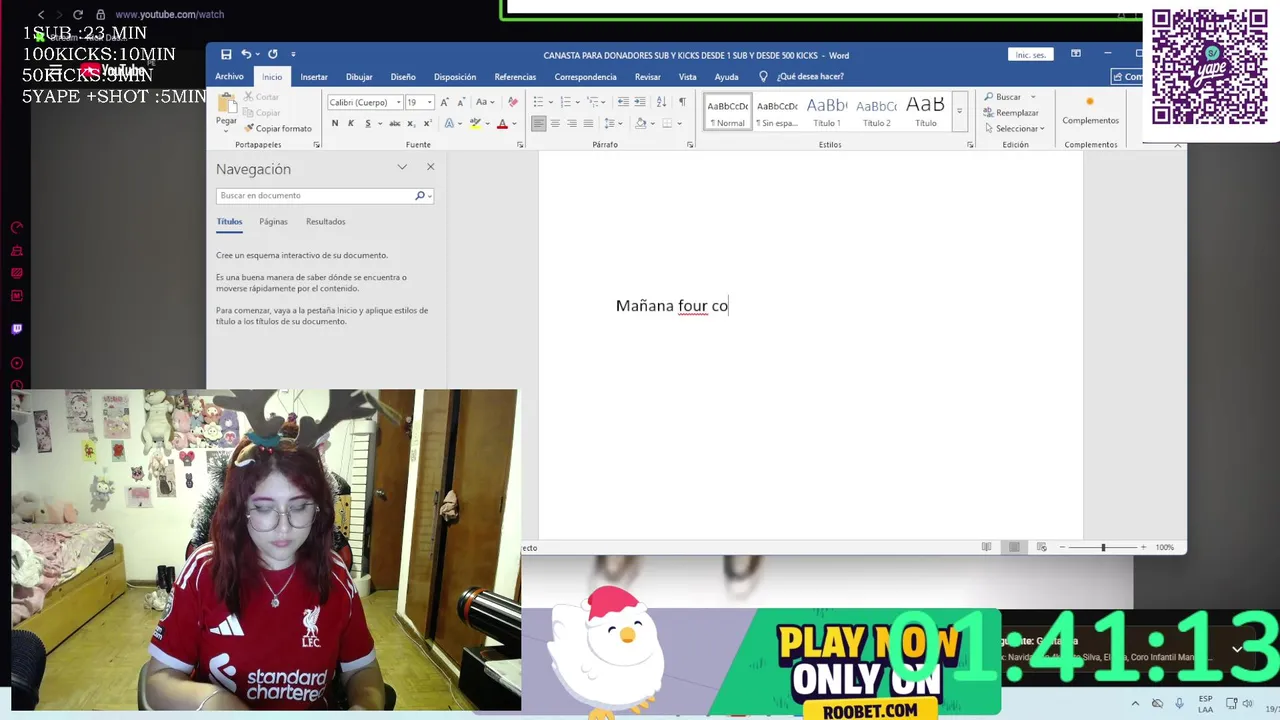Apply the yellow text highlight color
Viewport: 1280px width, 720px height.
click(x=475, y=123)
